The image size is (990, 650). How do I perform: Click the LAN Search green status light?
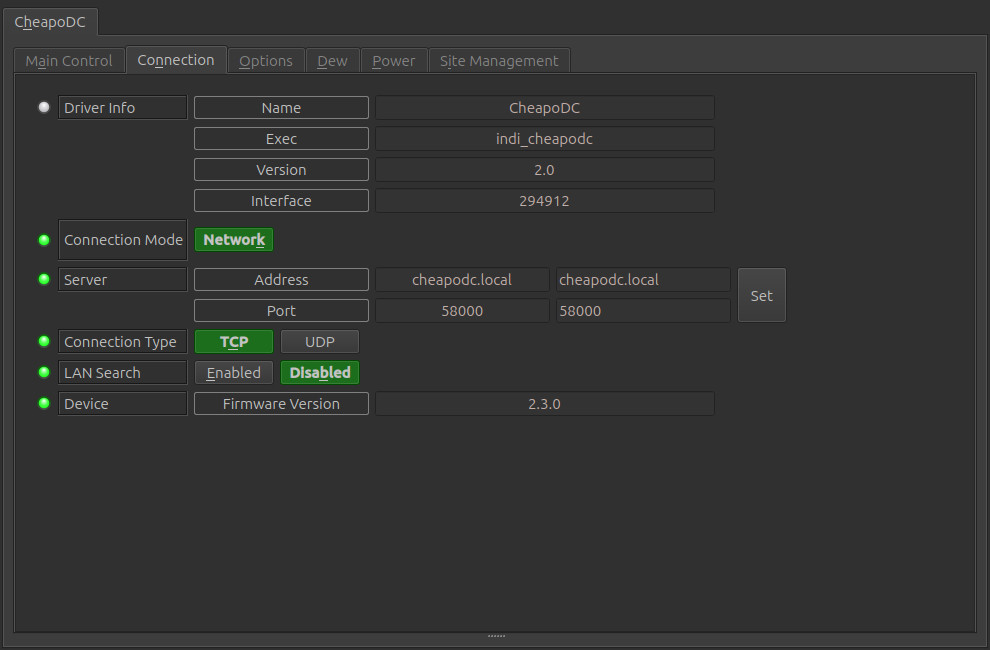[44, 372]
